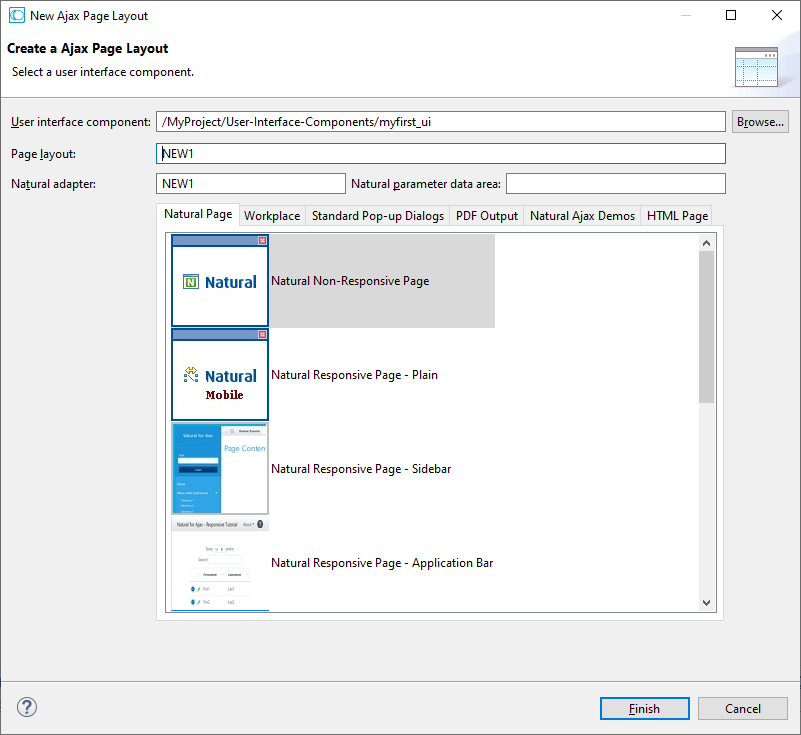The width and height of the screenshot is (801, 735).
Task: Select the HTML Page tab
Action: (677, 216)
